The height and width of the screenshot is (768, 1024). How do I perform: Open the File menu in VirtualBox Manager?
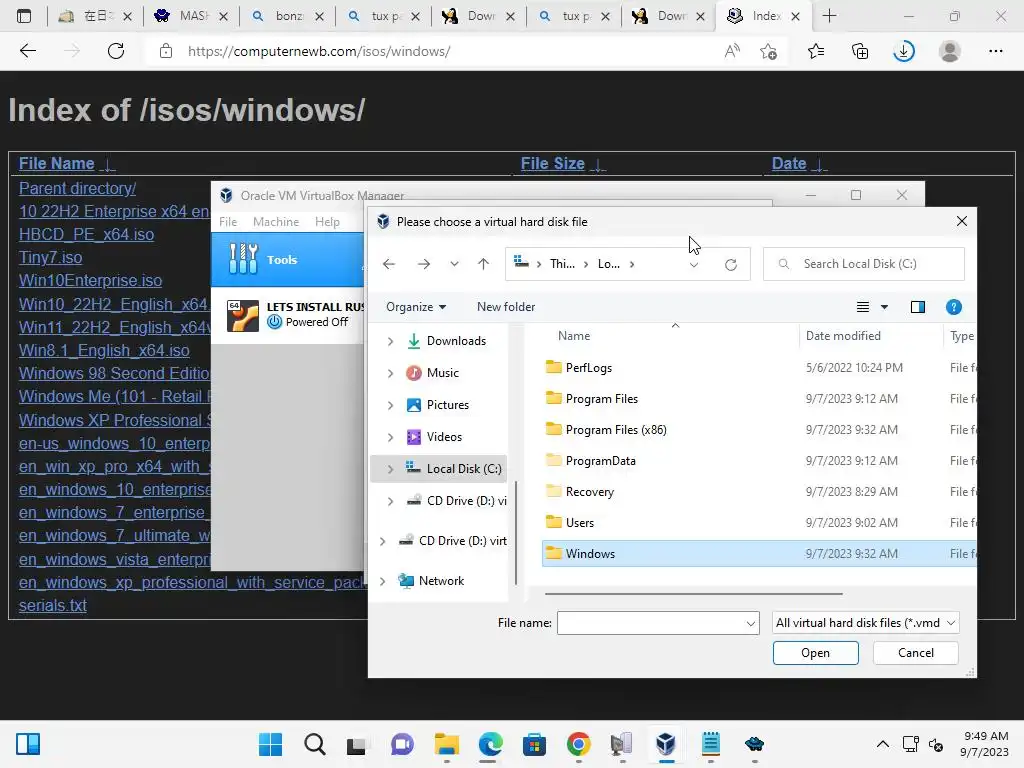click(x=228, y=222)
